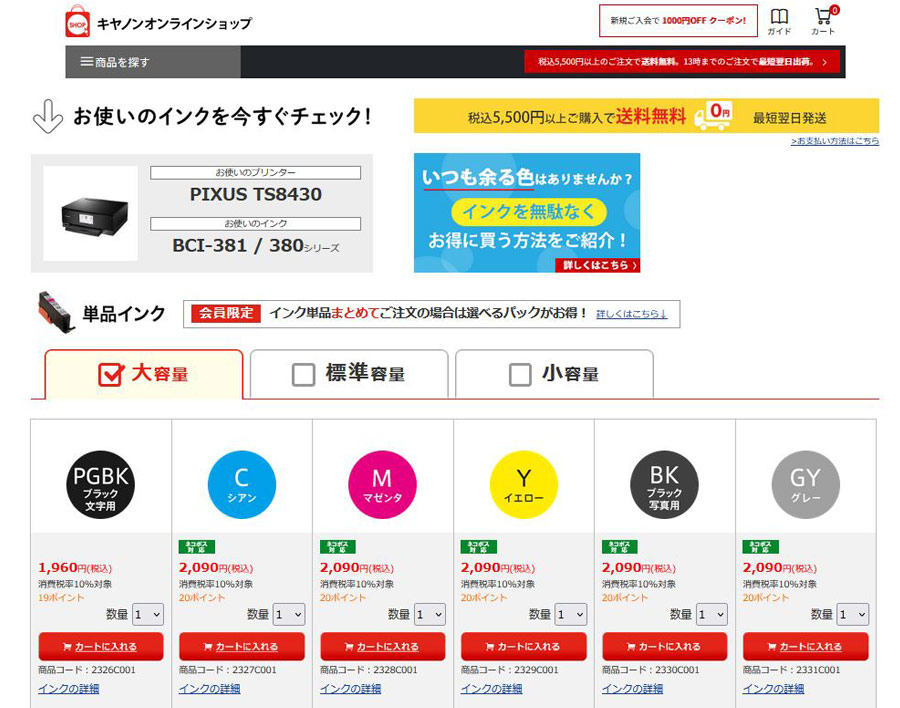Viewport: 900px width, 708px height.
Task: Select the PGBK black ink circle
Action: [100, 484]
